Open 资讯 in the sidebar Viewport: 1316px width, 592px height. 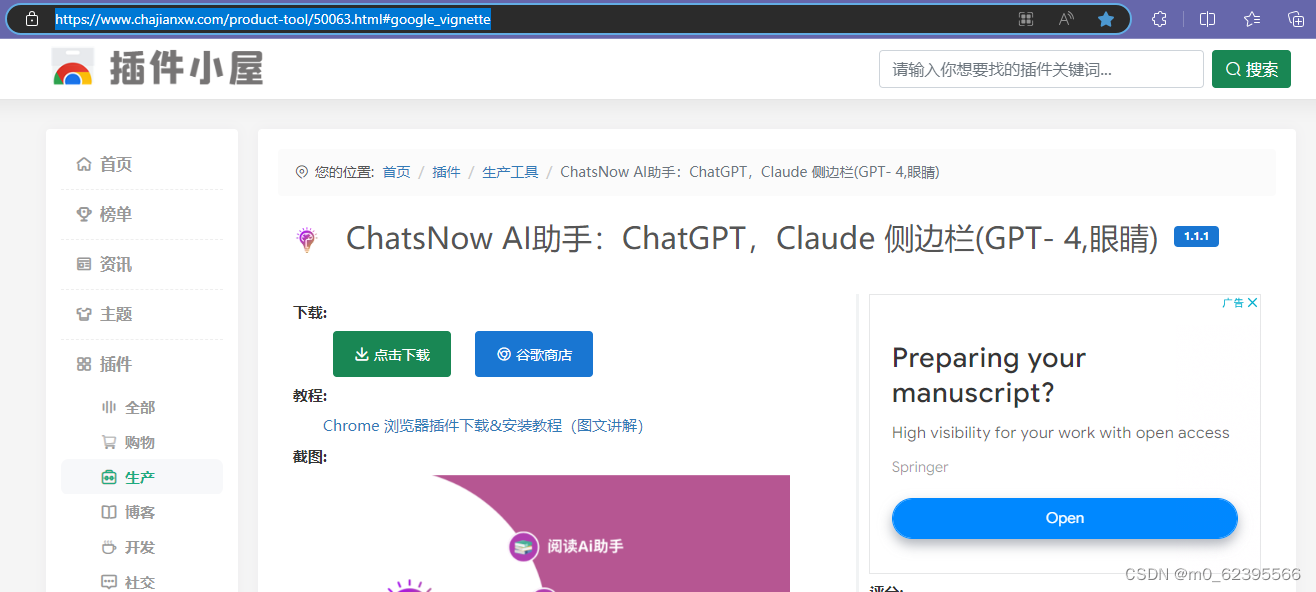pyautogui.click(x=142, y=264)
